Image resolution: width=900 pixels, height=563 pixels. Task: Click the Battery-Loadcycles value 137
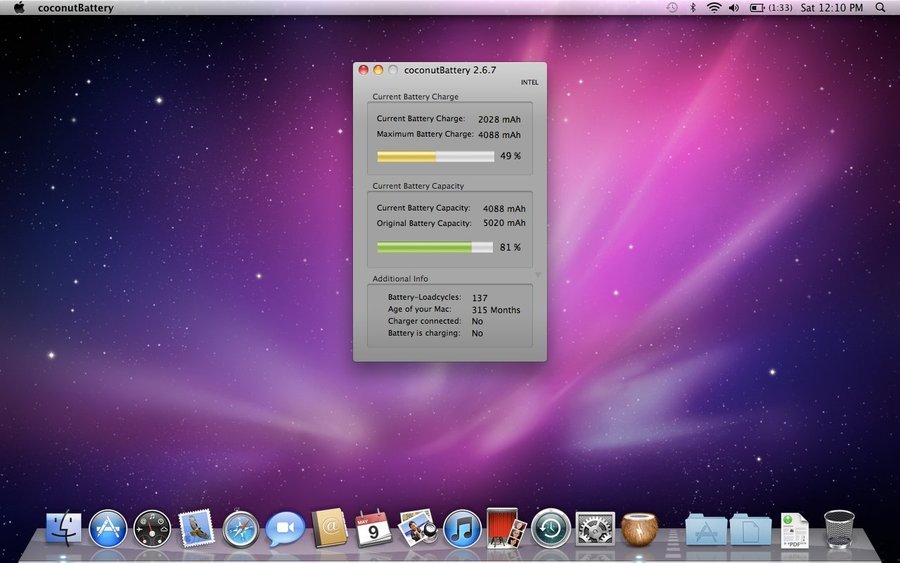click(480, 298)
